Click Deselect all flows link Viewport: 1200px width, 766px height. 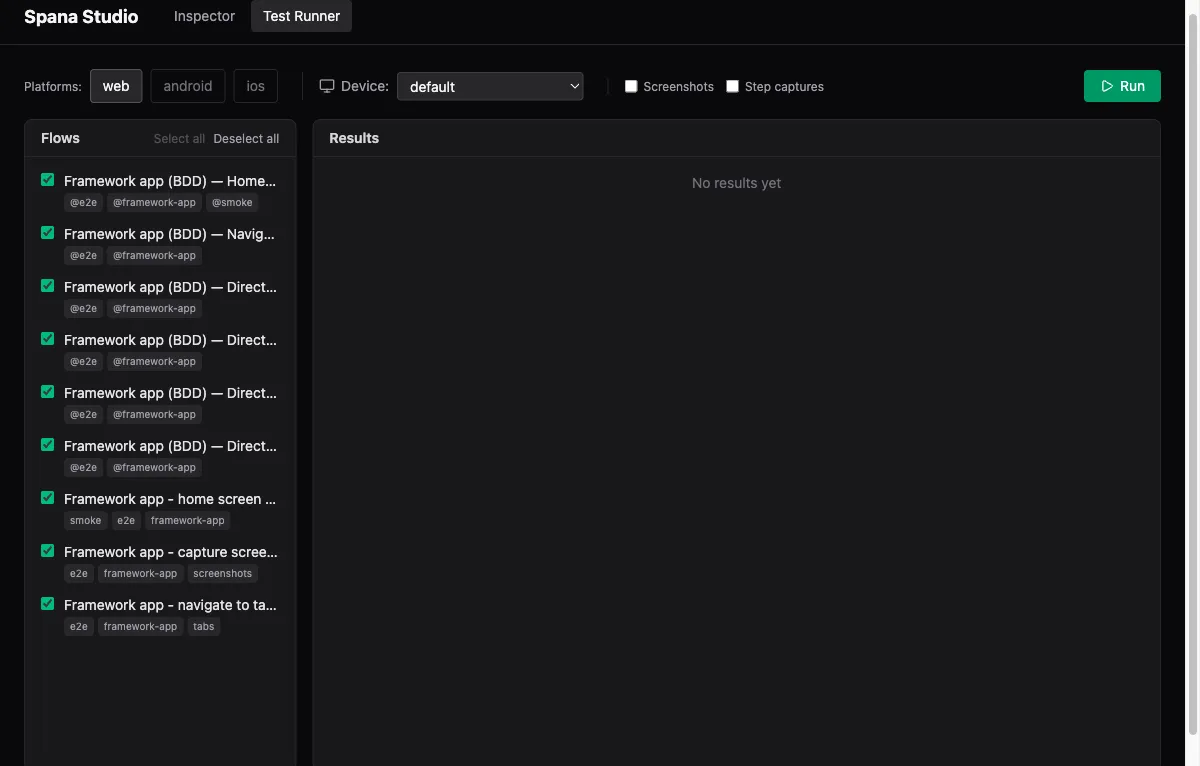coord(246,139)
